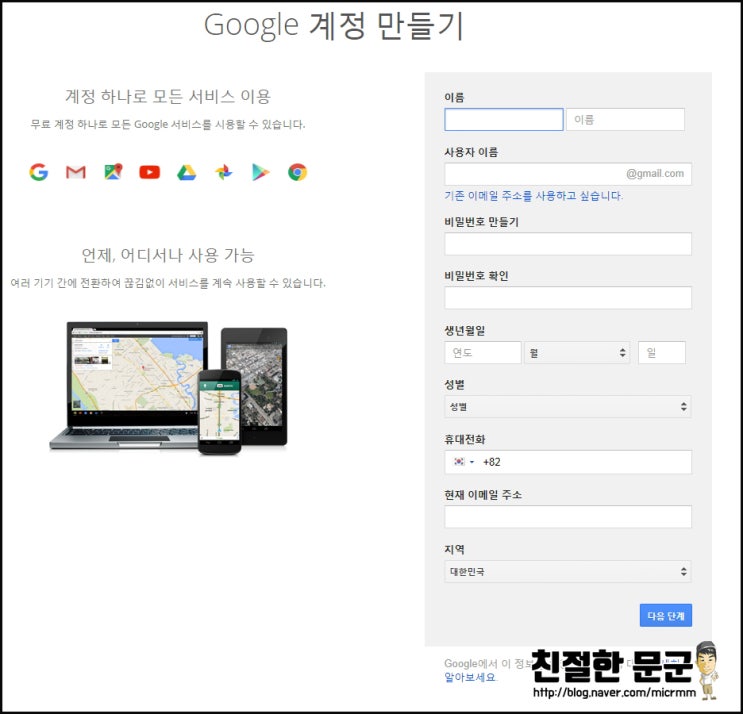This screenshot has height=714, width=743.
Task: Click the laptop showing Google Maps
Action: tap(128, 385)
